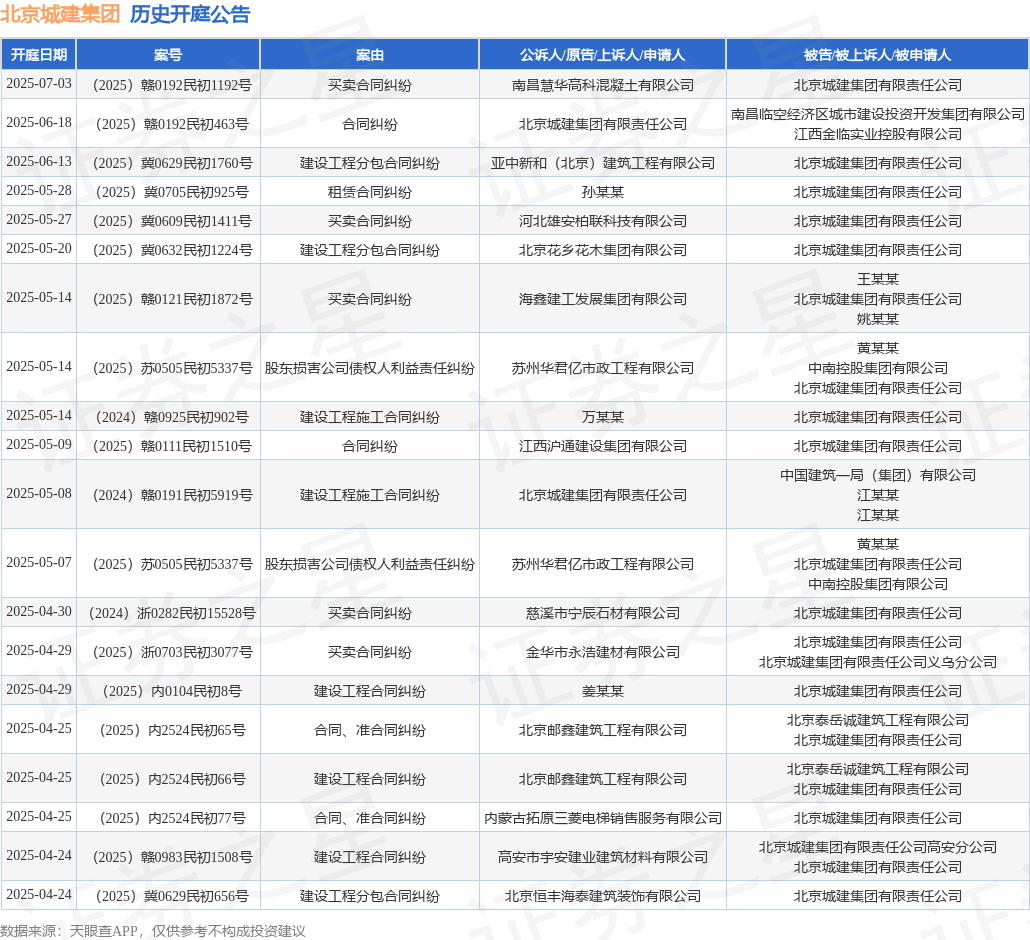1030x940 pixels.
Task: Click defendant 北京城建集团有限责任公司义乌分公司
Action: click(878, 662)
